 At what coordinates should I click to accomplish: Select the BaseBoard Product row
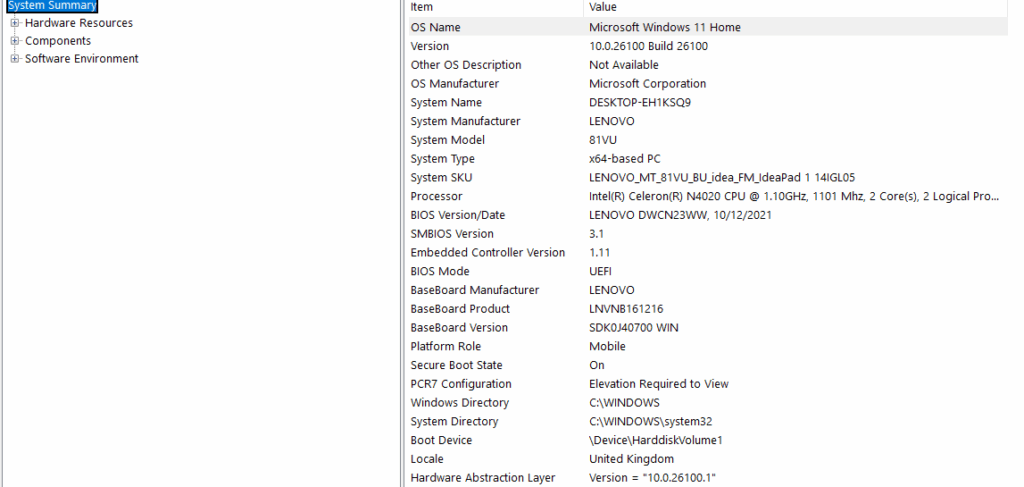click(707, 309)
